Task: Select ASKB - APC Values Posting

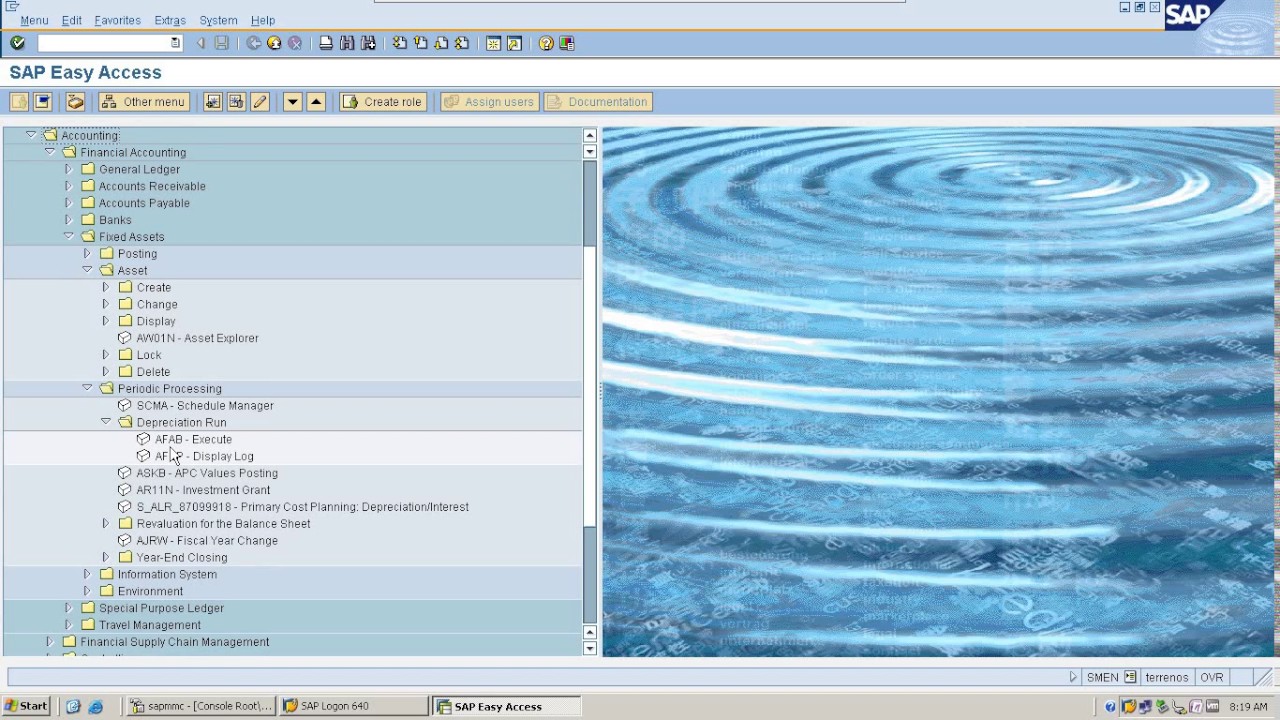Action: (x=207, y=473)
